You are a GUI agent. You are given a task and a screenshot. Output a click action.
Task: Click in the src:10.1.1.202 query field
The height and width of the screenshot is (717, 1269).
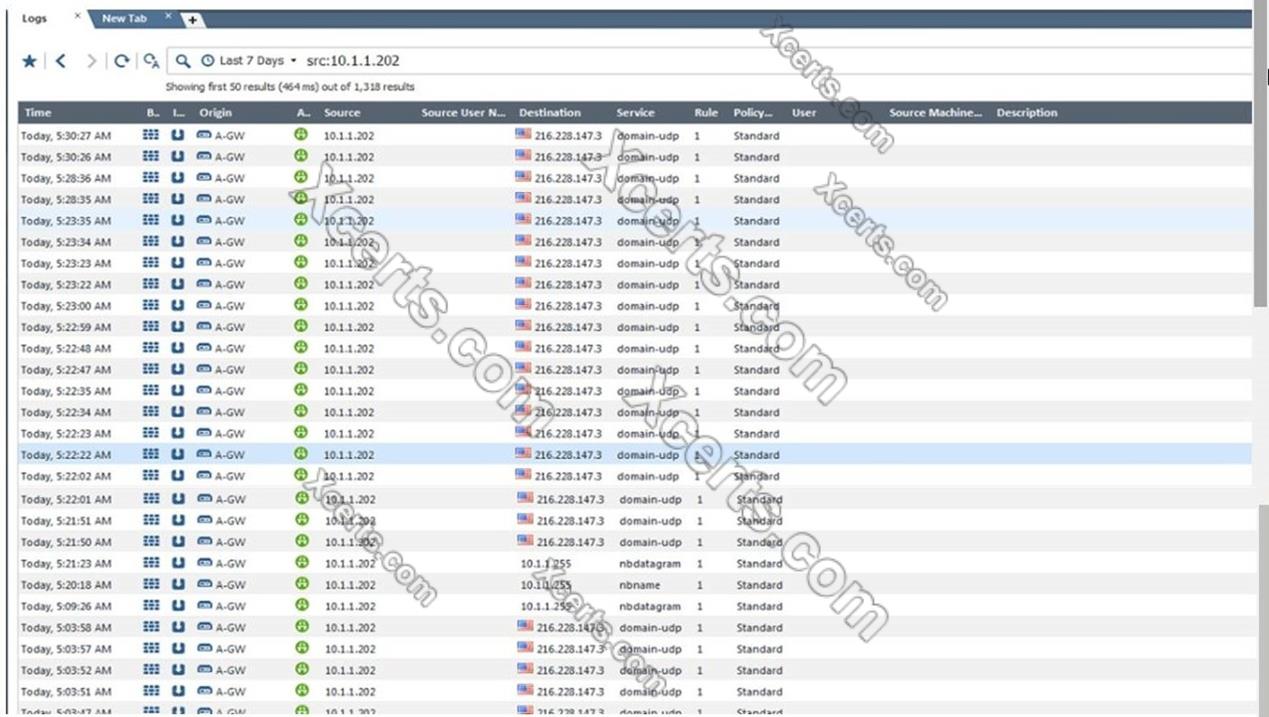tap(600, 61)
